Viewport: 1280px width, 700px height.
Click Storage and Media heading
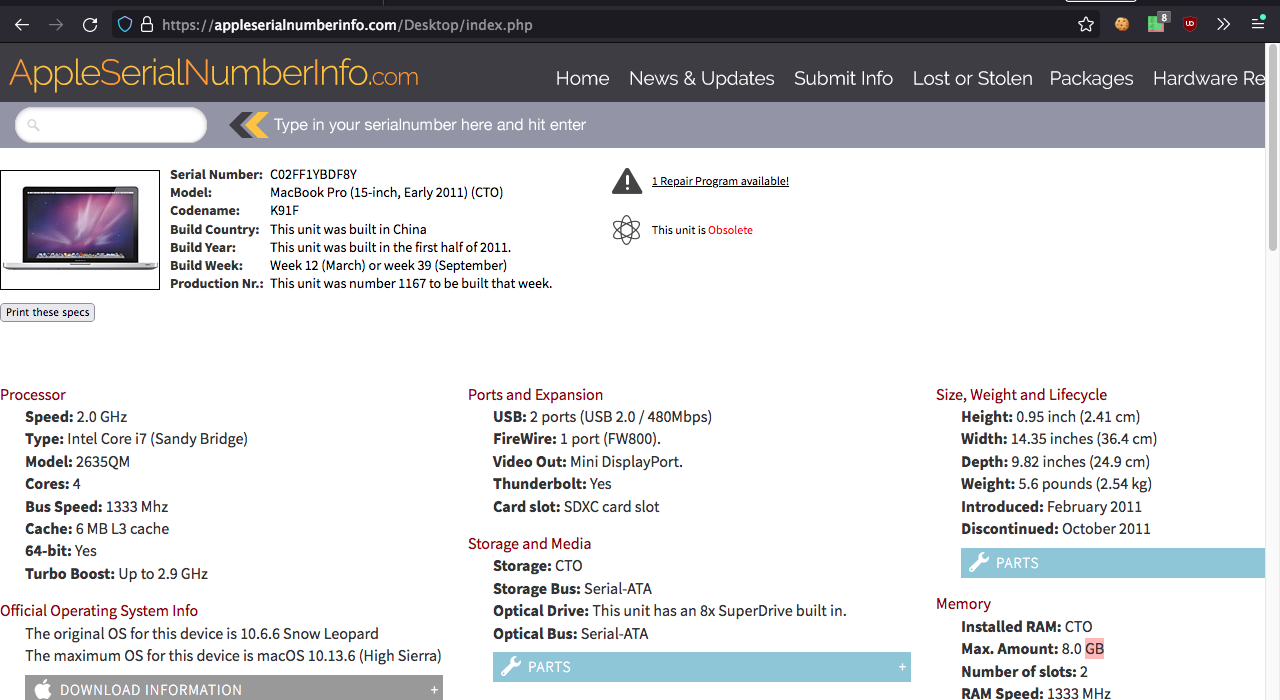pyautogui.click(x=529, y=543)
